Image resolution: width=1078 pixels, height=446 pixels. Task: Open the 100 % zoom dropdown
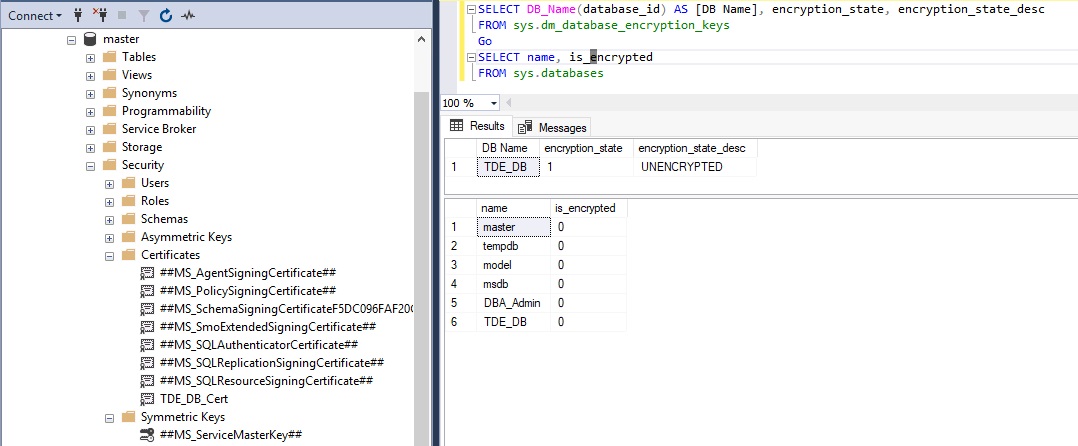pyautogui.click(x=494, y=104)
